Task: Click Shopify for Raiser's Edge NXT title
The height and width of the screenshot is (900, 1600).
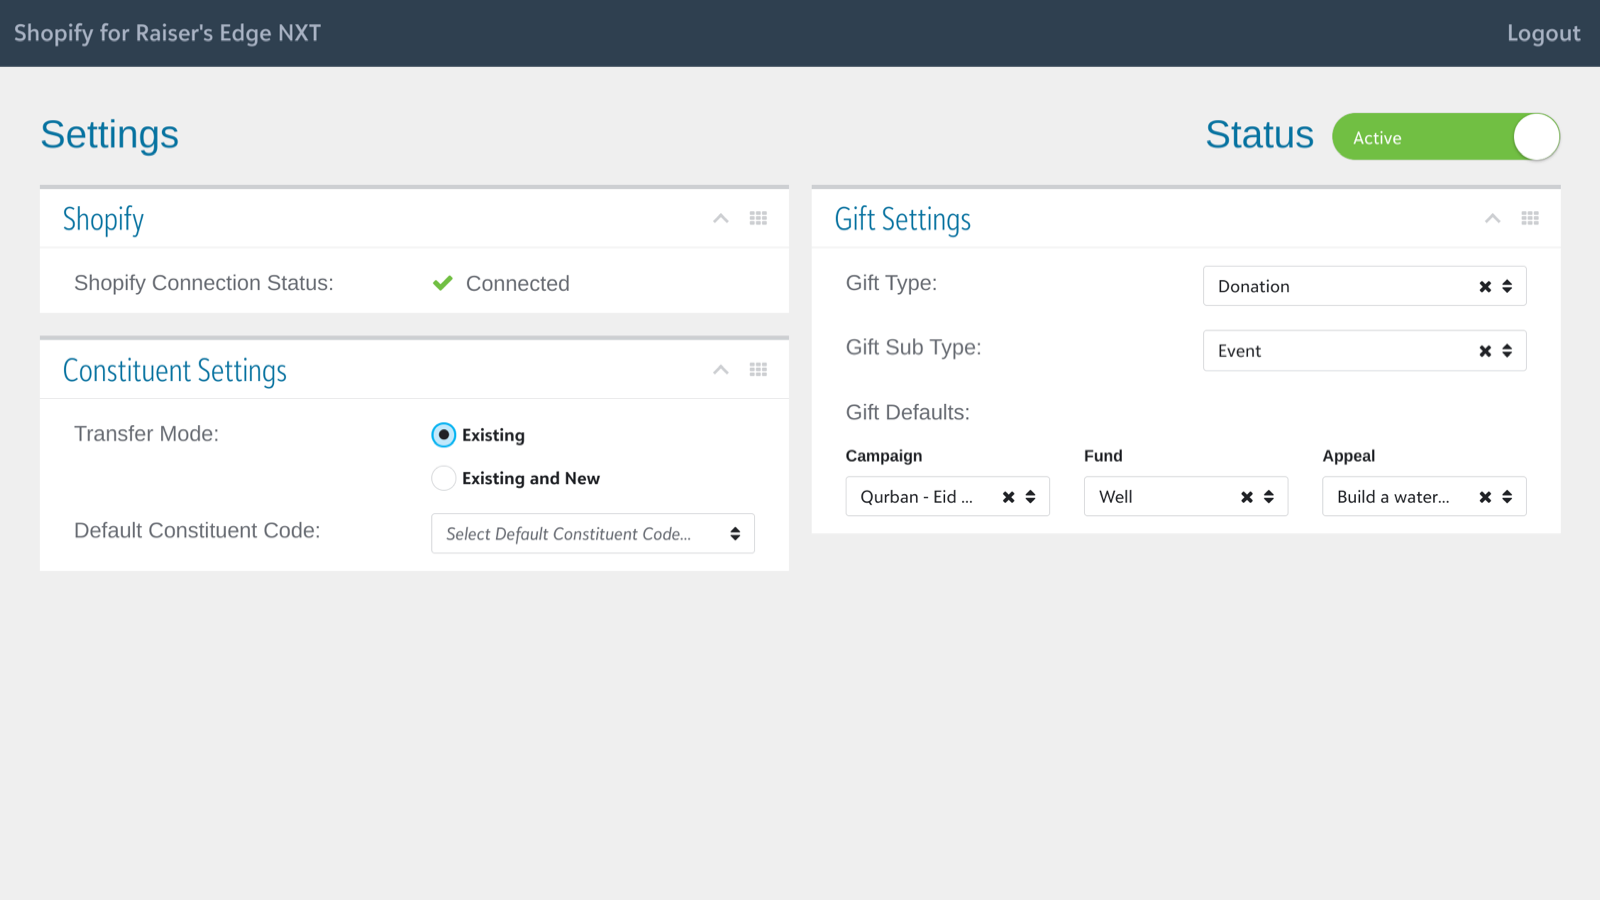Action: point(167,33)
